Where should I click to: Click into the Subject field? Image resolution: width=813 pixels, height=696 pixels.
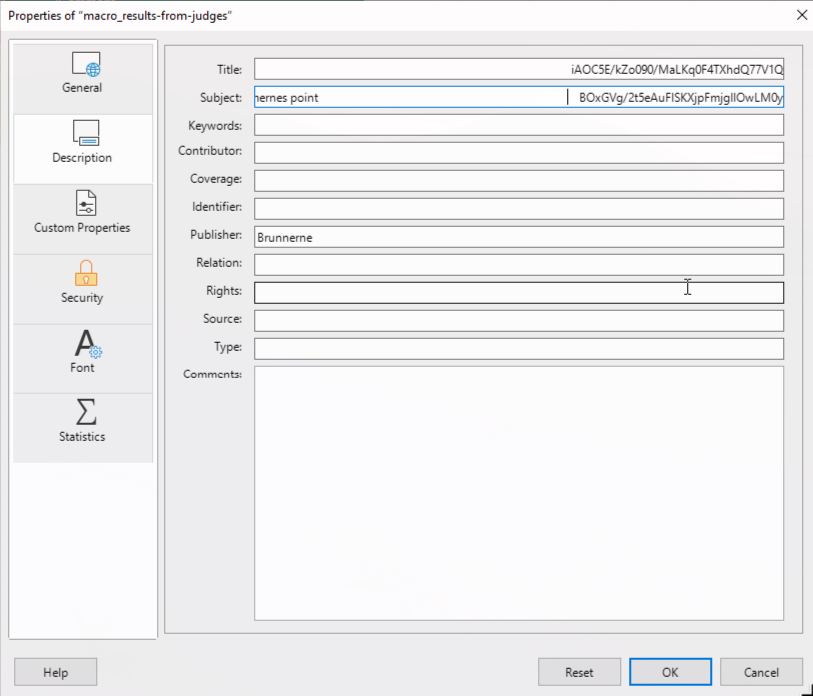point(518,97)
